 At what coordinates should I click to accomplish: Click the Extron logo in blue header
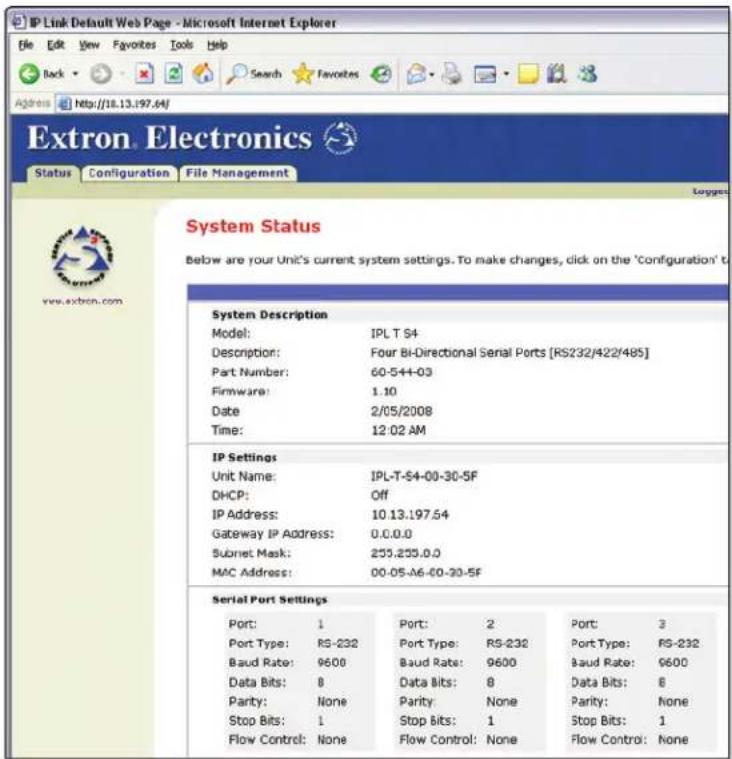[x=340, y=138]
